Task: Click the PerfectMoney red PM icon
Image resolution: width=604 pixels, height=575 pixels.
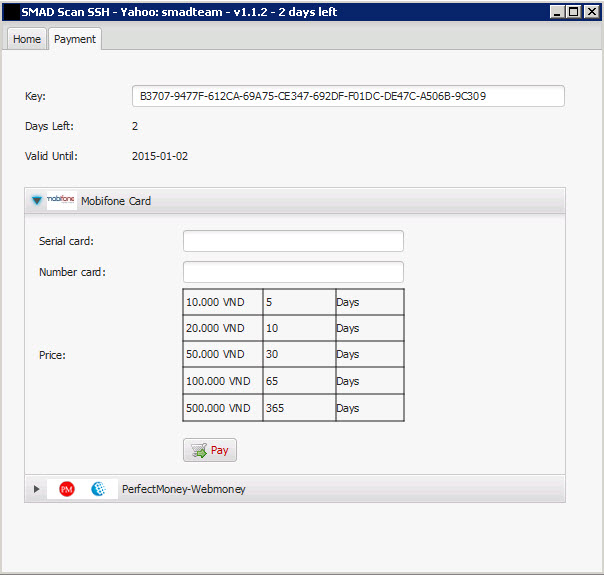Action: (67, 489)
